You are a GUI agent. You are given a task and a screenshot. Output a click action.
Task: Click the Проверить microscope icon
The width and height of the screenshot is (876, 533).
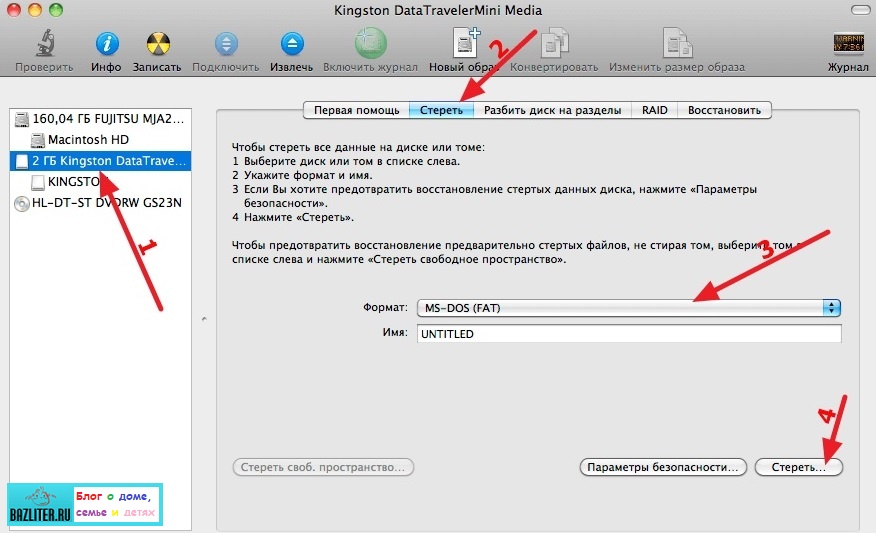coord(45,43)
